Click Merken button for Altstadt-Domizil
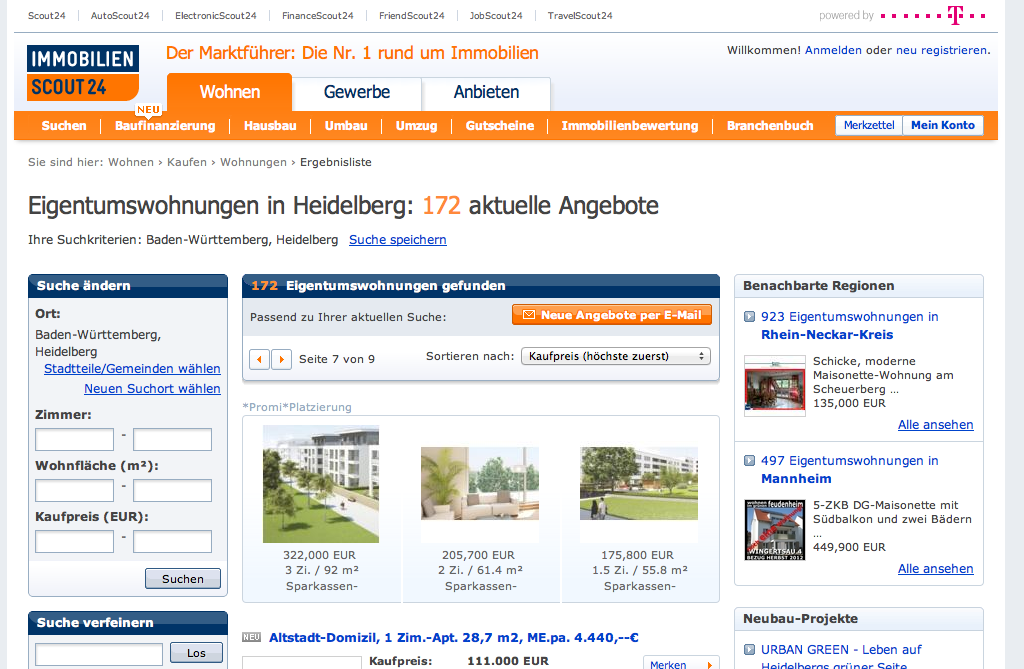This screenshot has height=669, width=1024. point(681,663)
